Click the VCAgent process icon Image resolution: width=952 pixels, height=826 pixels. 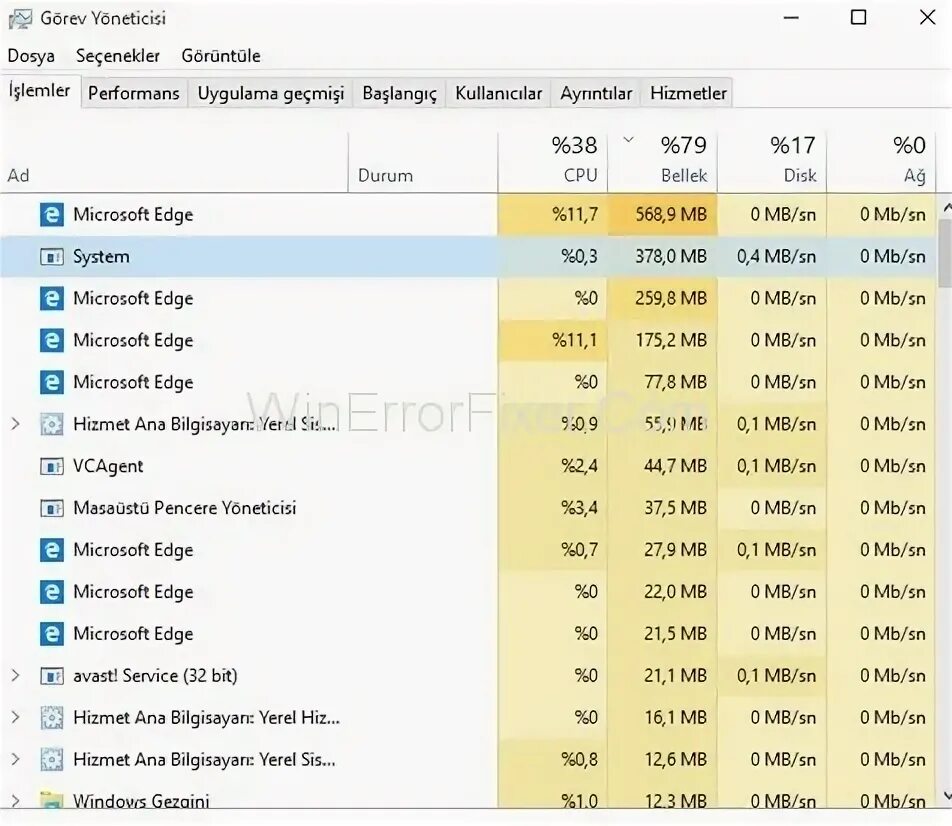pos(52,466)
